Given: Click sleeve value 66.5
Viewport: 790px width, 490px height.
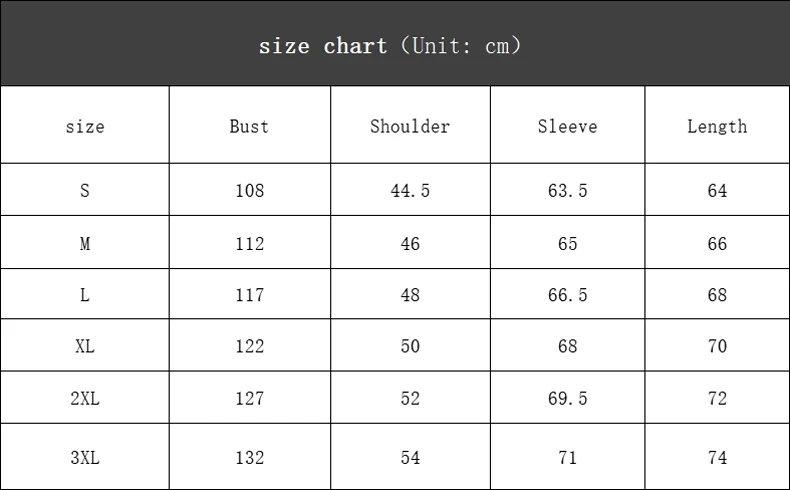Looking at the screenshot, I should coord(567,295).
